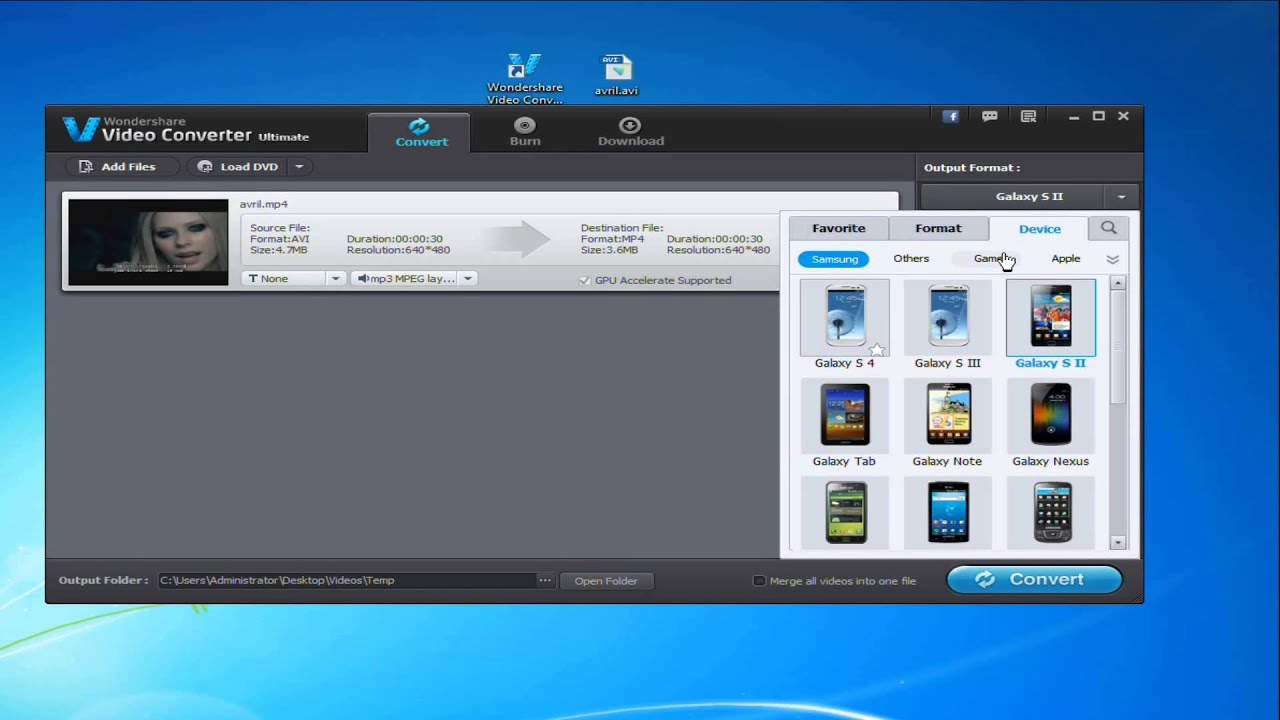Switch to the Burn tab
Viewport: 1280px width, 720px height.
[525, 132]
